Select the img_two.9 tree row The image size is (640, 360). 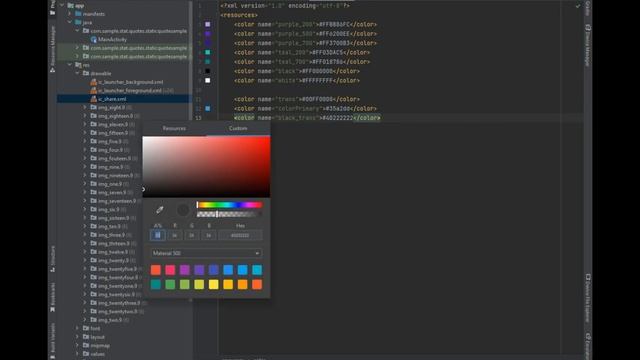pyautogui.click(x=110, y=320)
